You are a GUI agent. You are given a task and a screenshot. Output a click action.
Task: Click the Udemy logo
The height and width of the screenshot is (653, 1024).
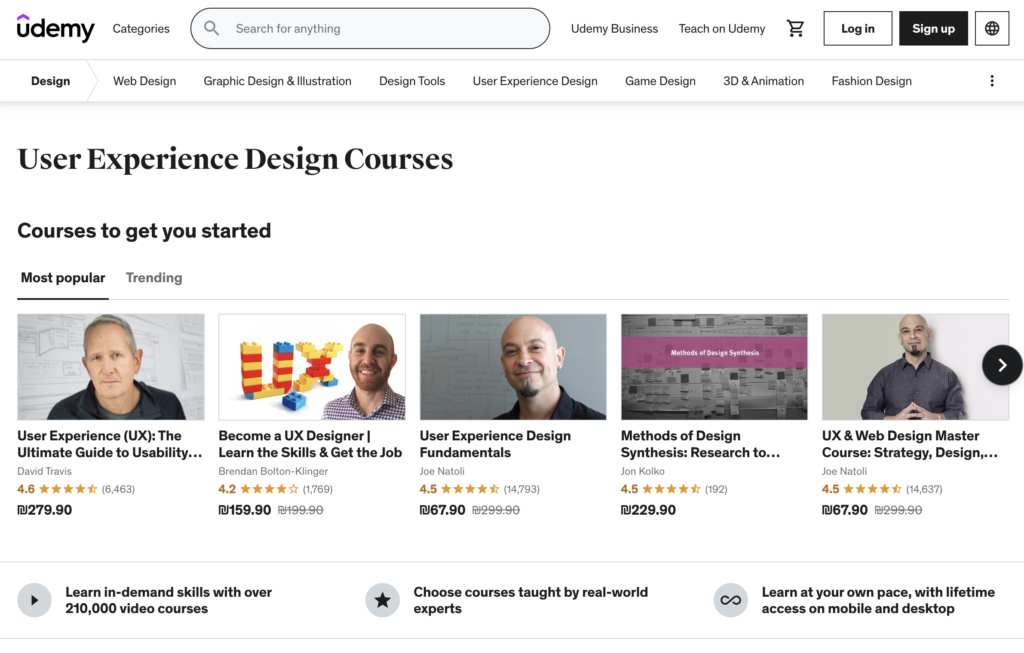(56, 28)
